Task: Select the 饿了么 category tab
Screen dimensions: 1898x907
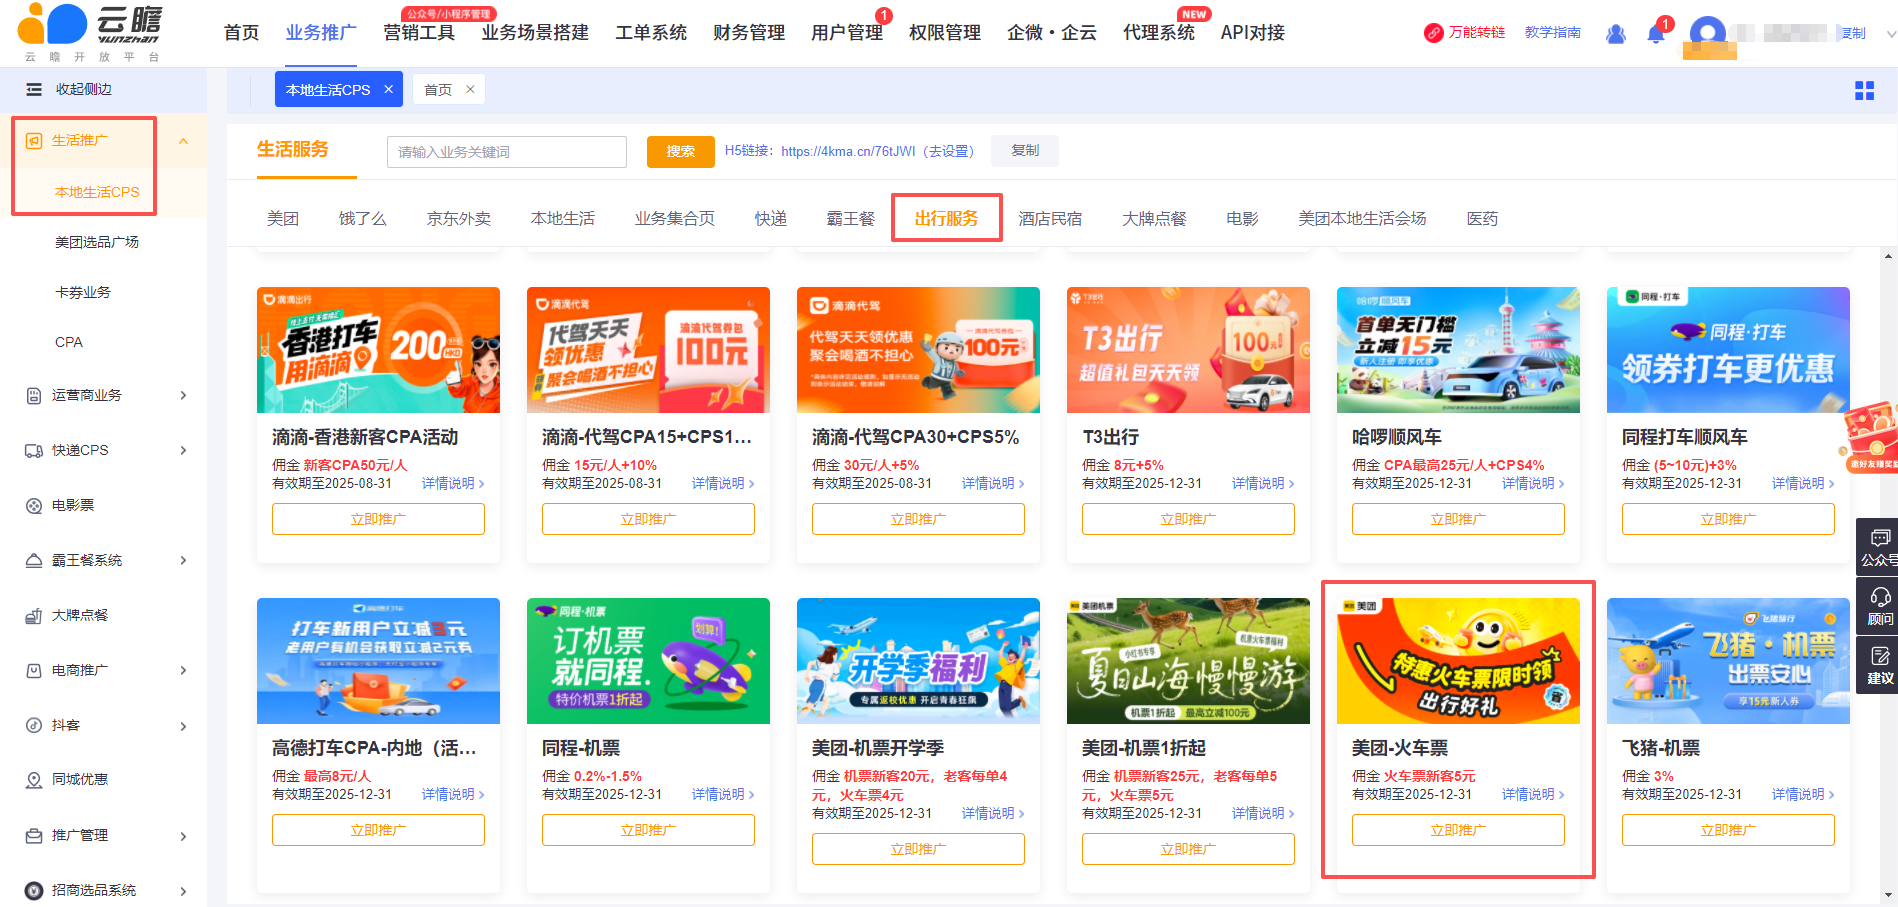Action: tap(363, 218)
